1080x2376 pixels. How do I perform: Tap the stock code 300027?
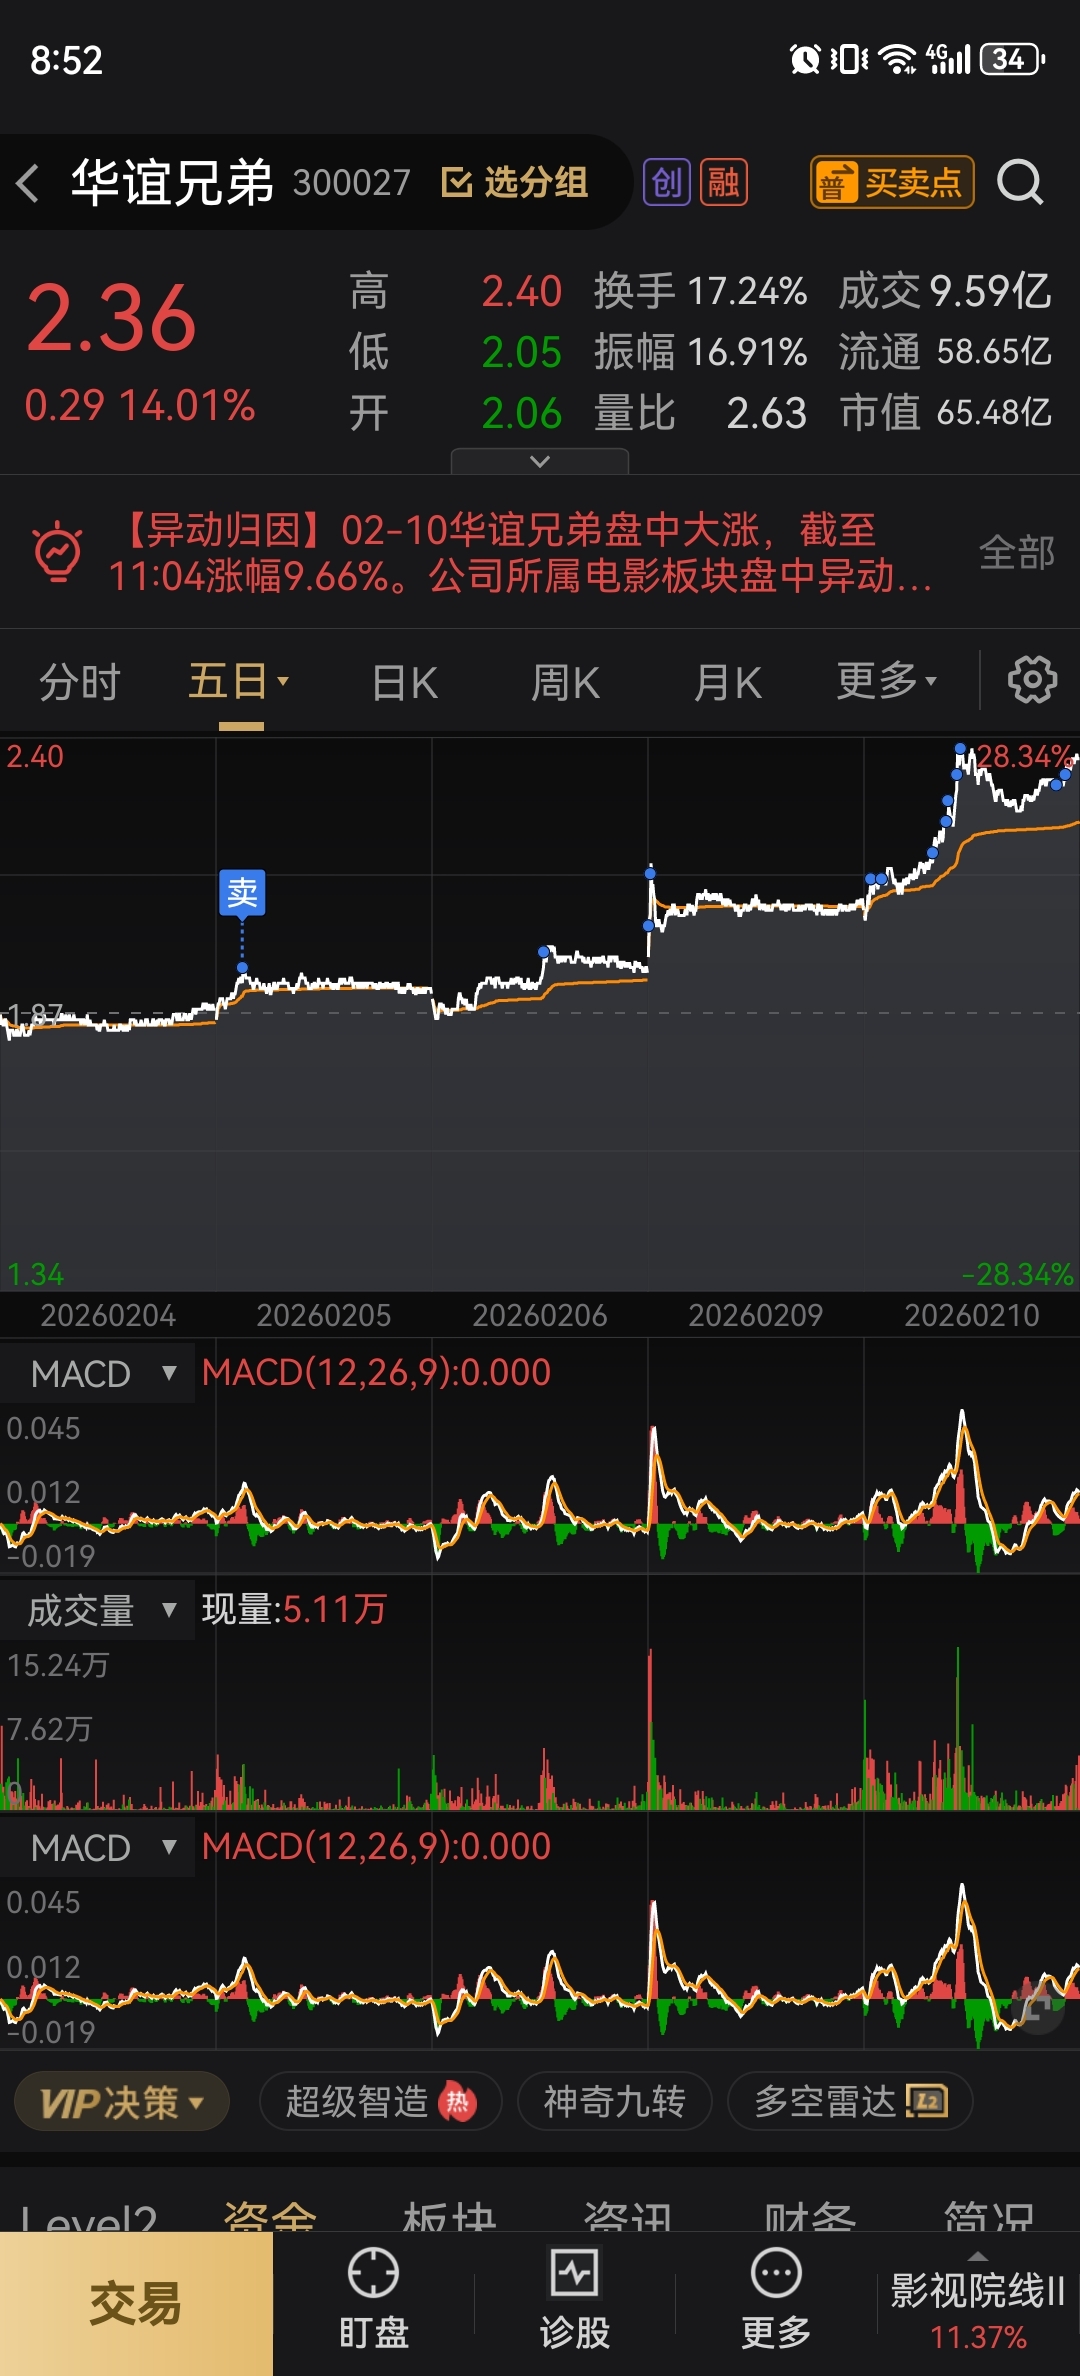tap(352, 183)
